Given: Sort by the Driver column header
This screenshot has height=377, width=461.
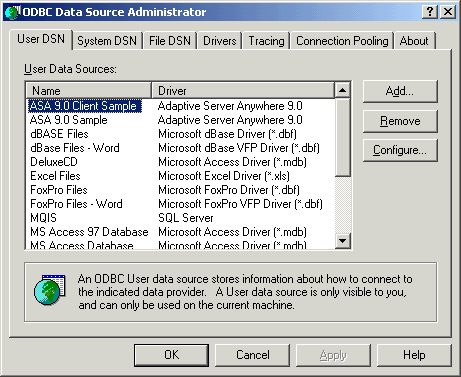Looking at the screenshot, I should (x=243, y=91).
